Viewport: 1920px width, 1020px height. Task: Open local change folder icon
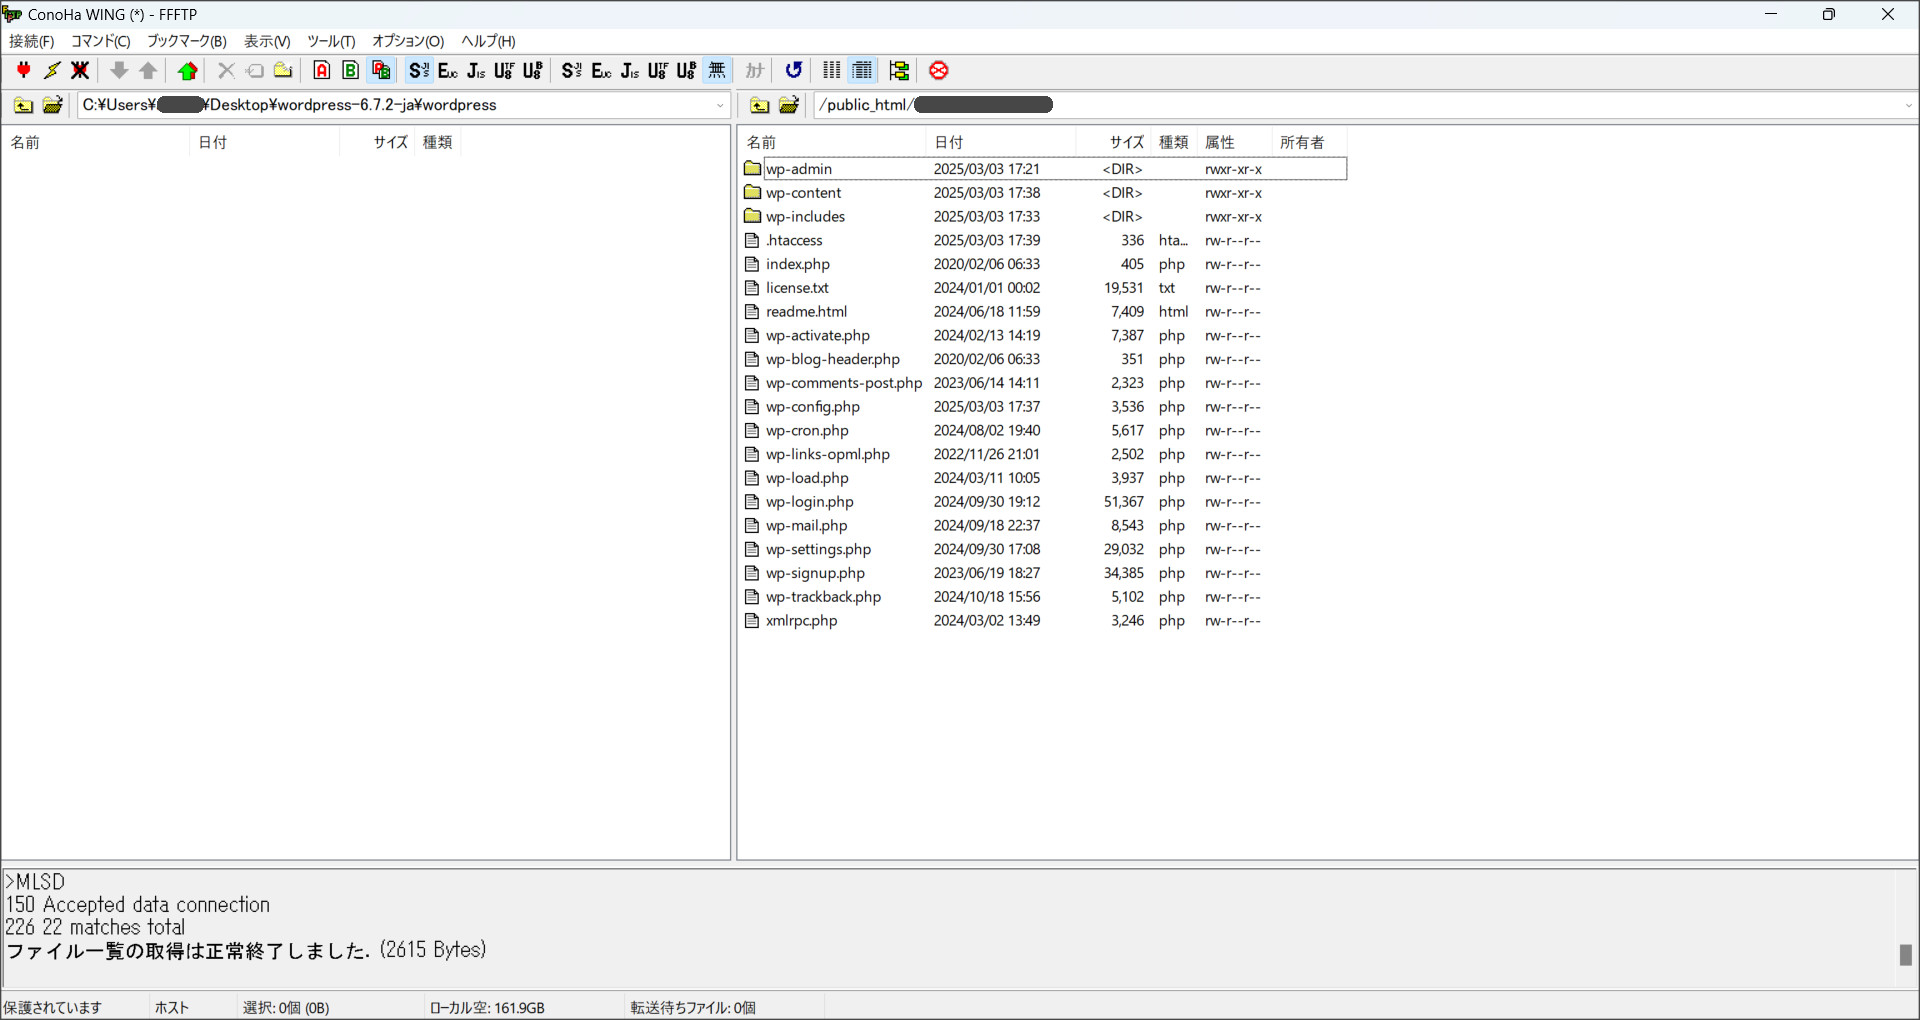point(53,105)
